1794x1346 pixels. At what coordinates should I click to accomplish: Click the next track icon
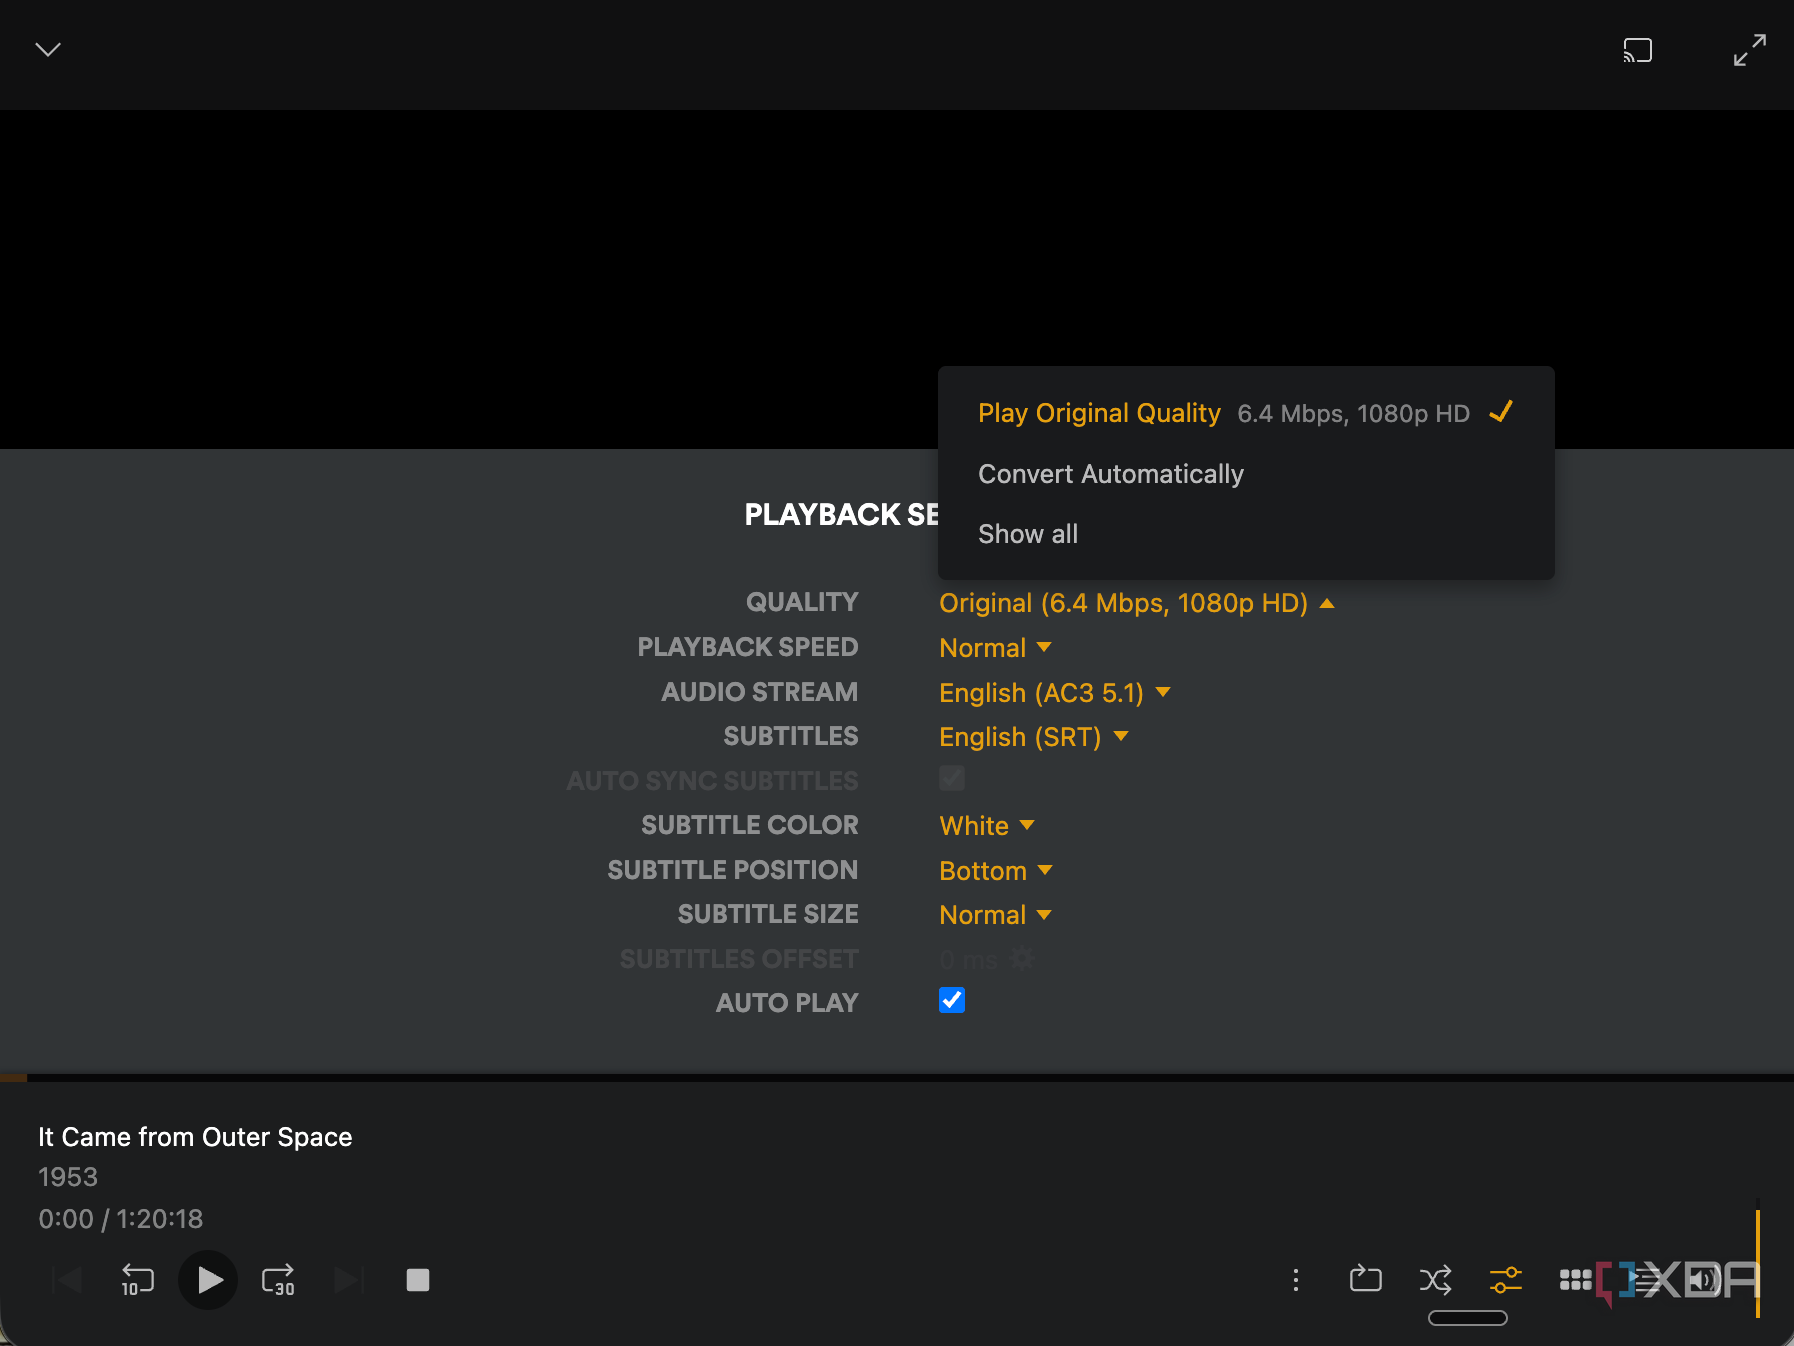(349, 1280)
